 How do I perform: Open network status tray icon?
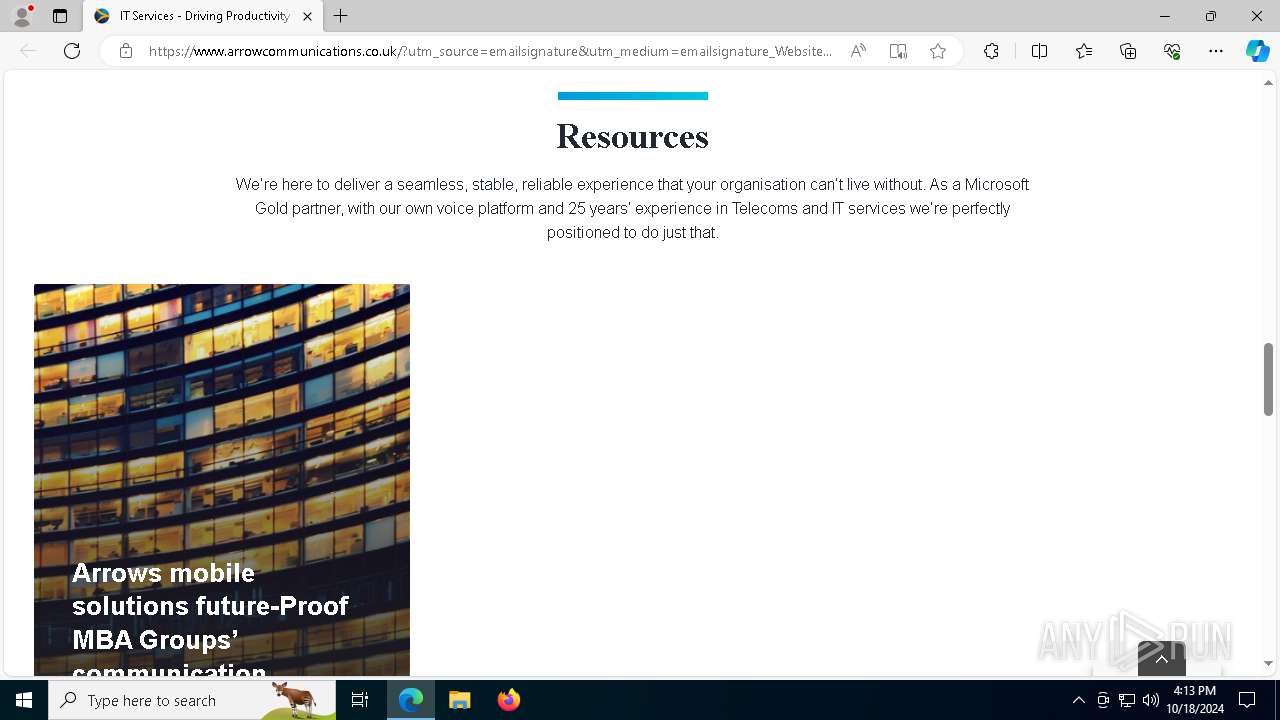pyautogui.click(x=1127, y=700)
